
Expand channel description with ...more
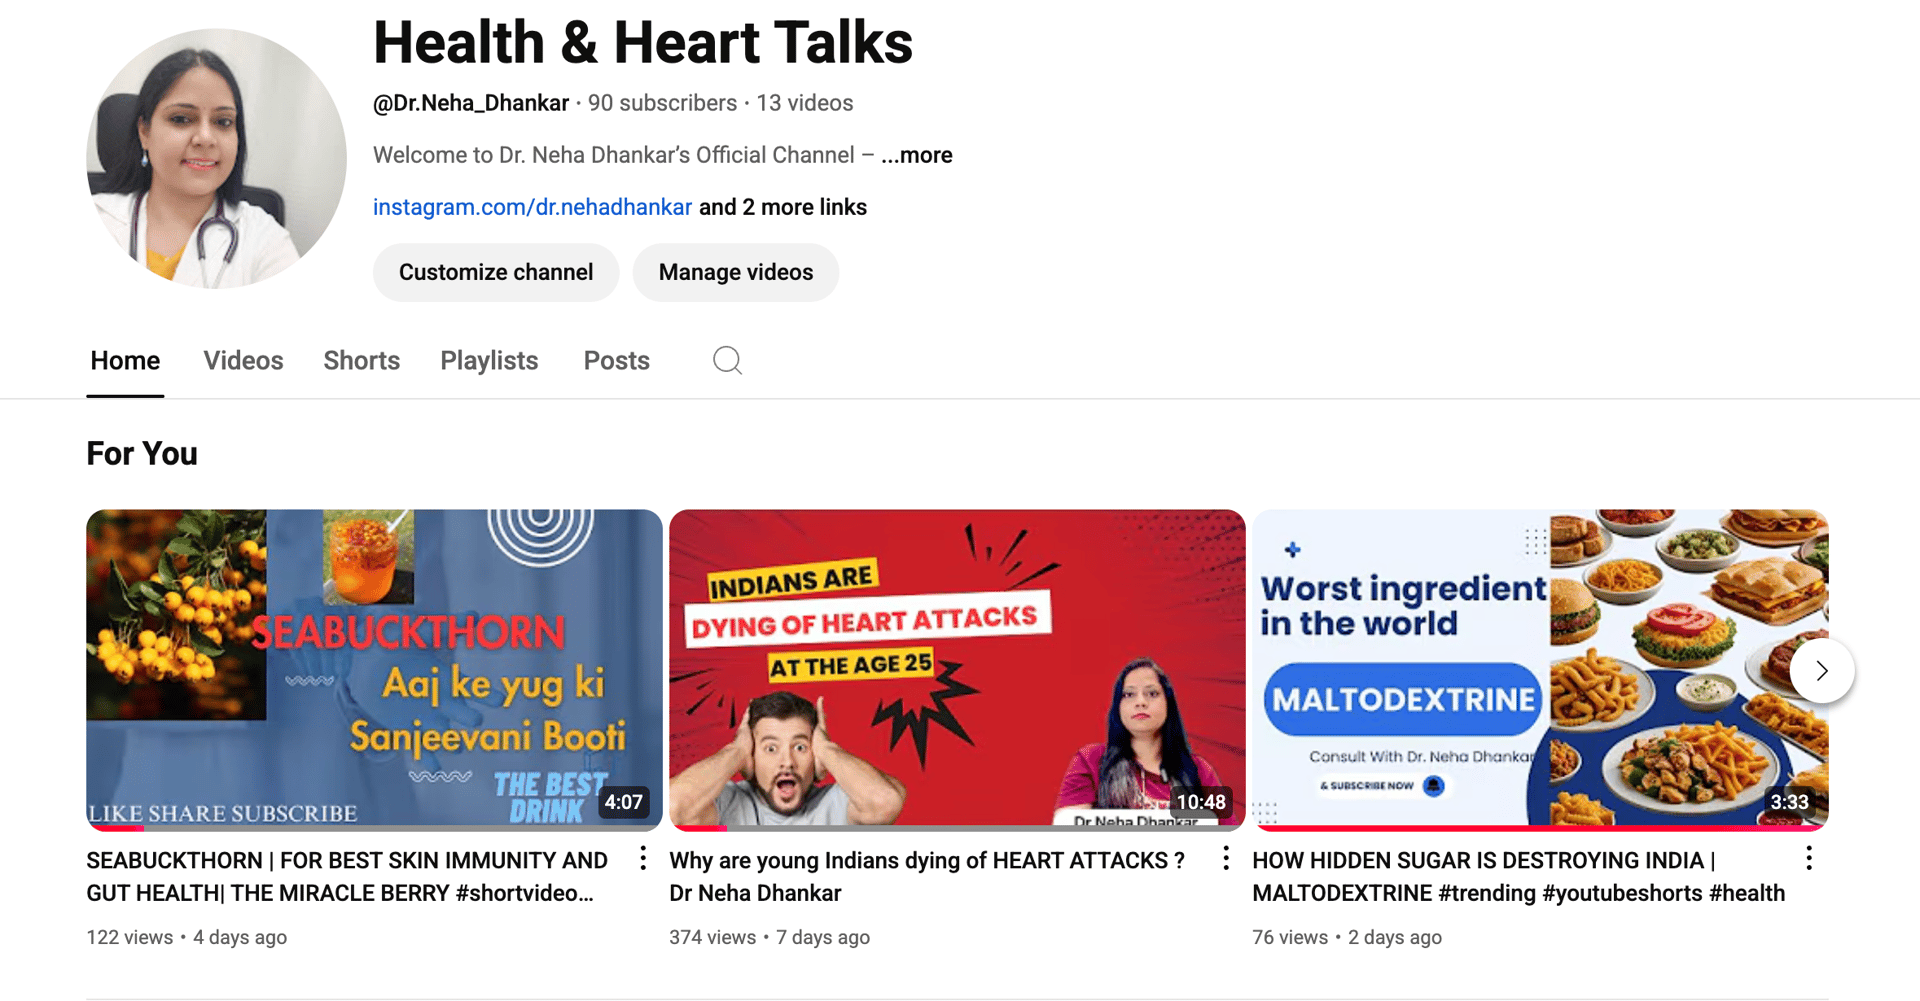(x=917, y=155)
